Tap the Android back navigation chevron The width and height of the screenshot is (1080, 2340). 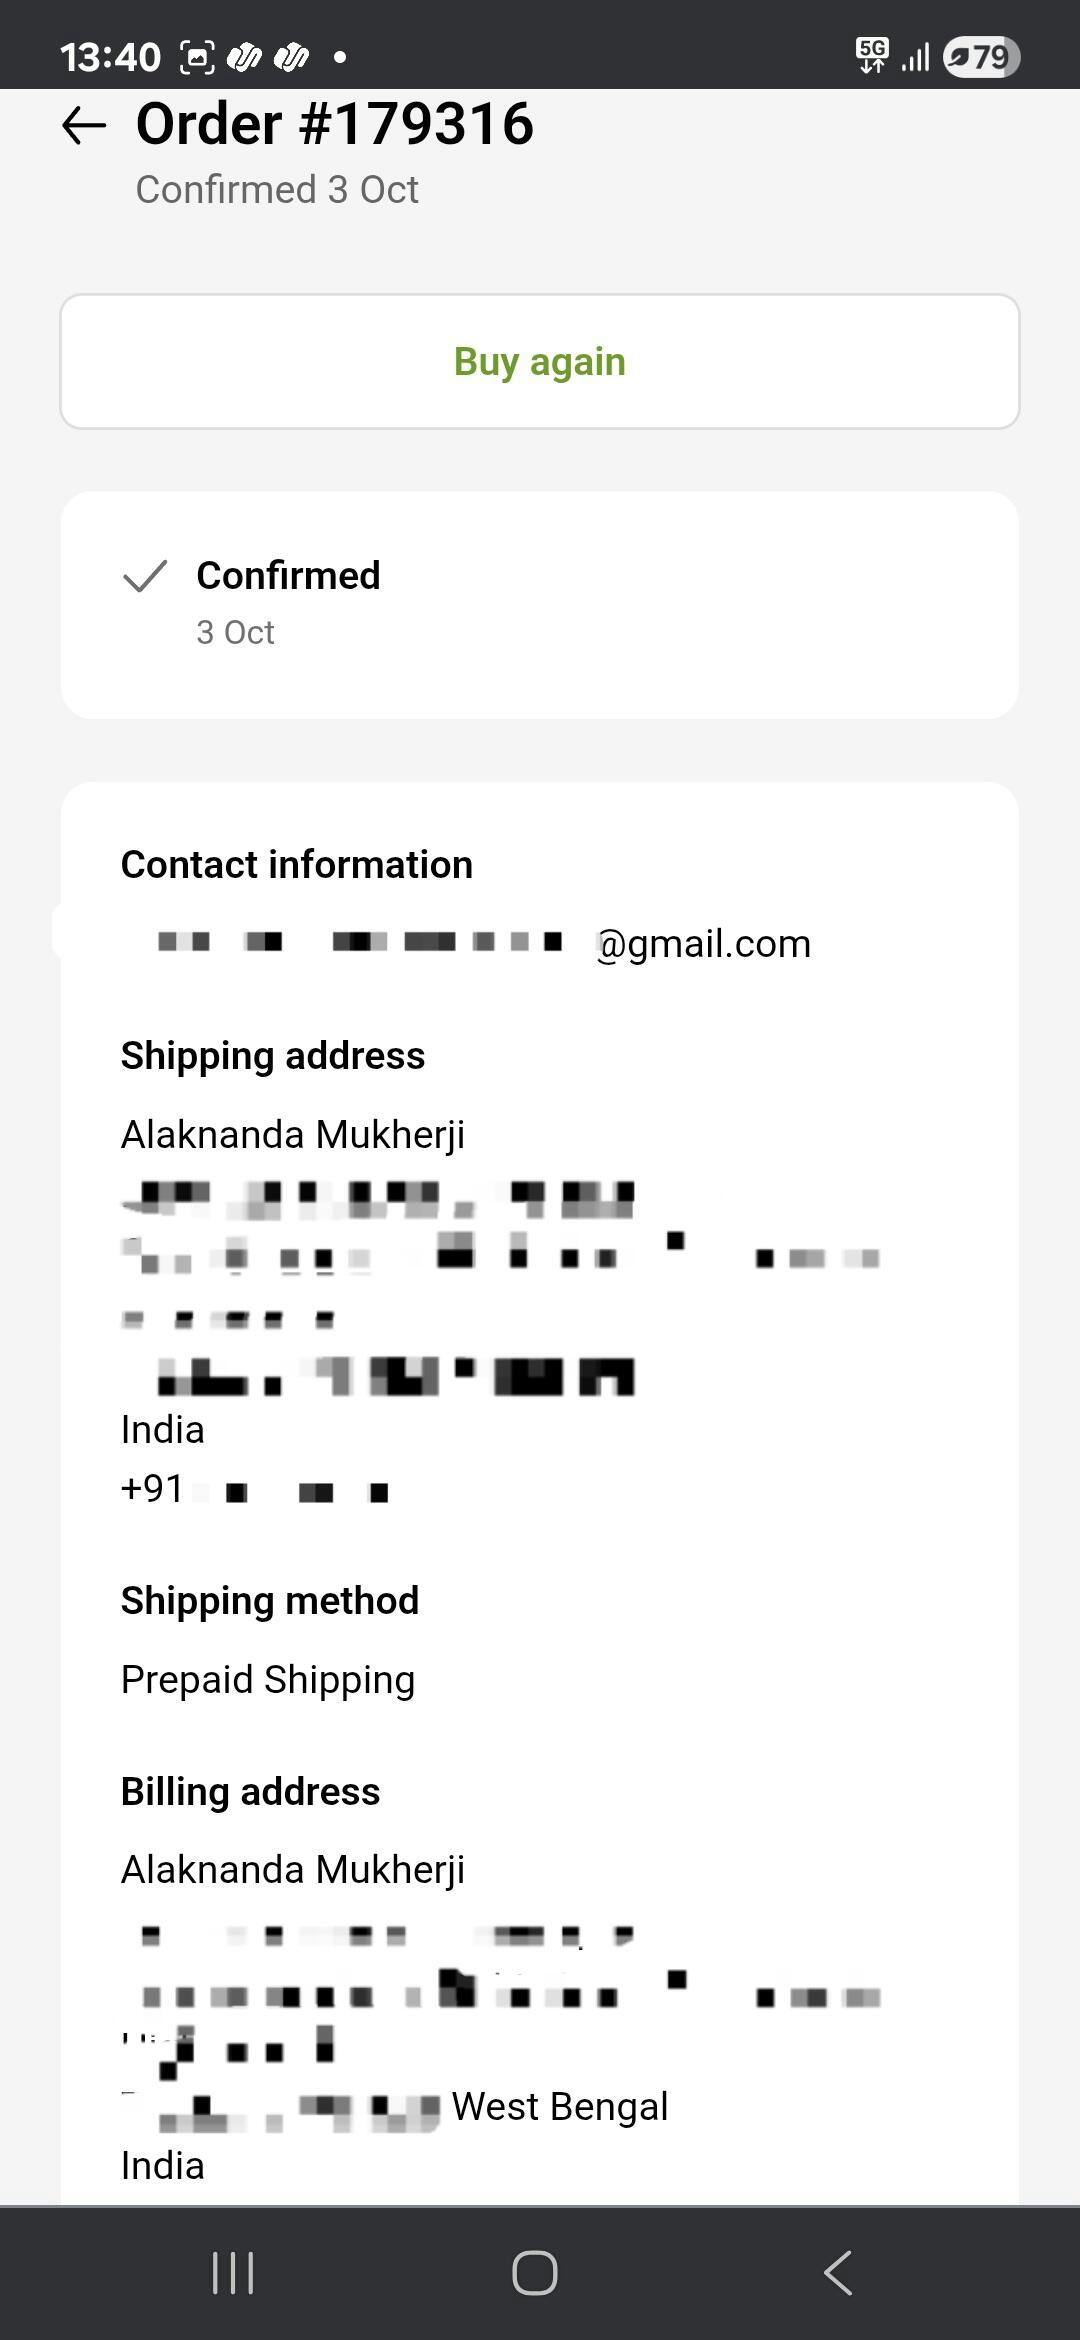point(838,2273)
